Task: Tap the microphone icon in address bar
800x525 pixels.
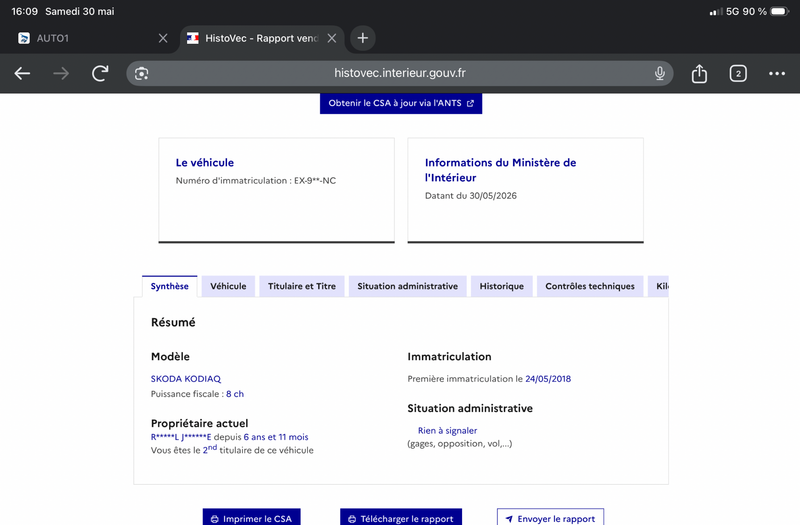Action: [660, 73]
